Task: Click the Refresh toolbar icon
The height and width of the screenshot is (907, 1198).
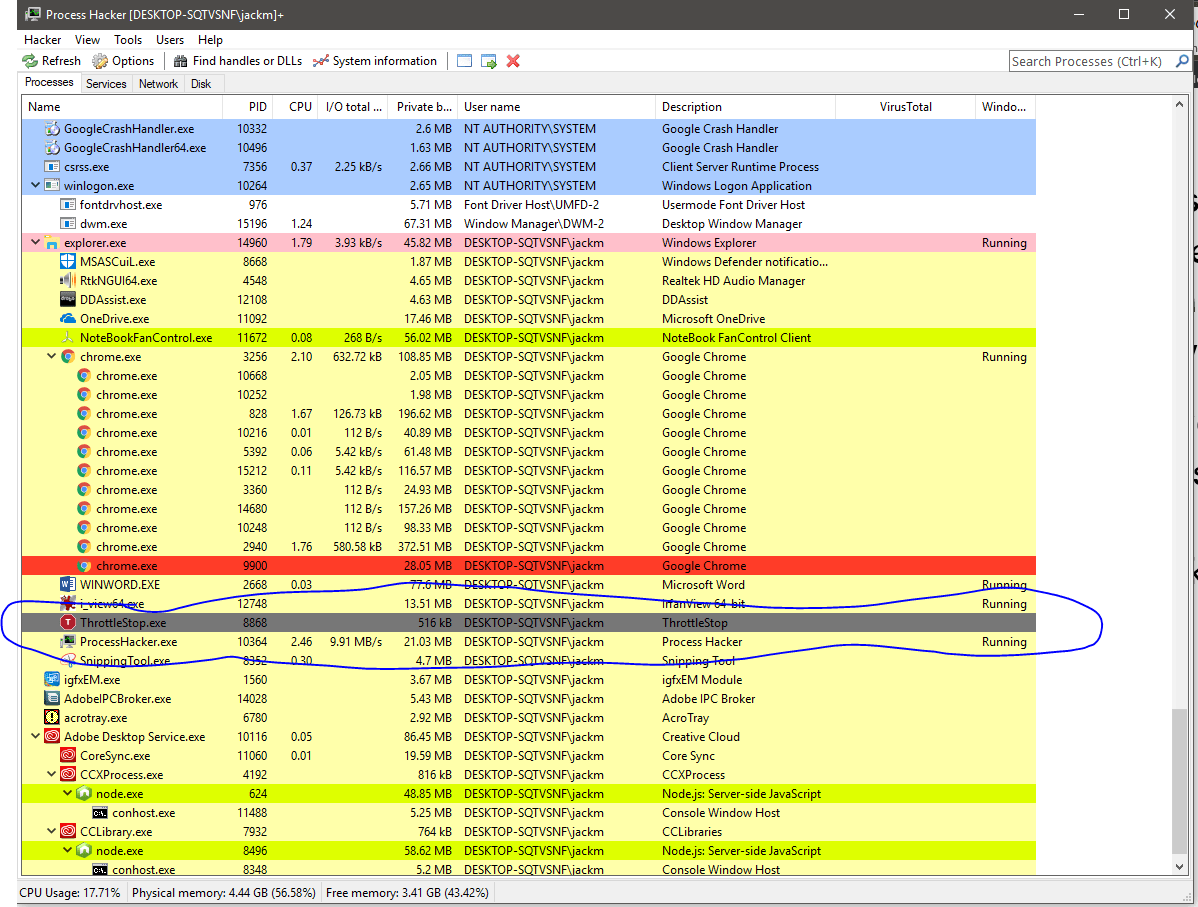Action: click(x=30, y=61)
